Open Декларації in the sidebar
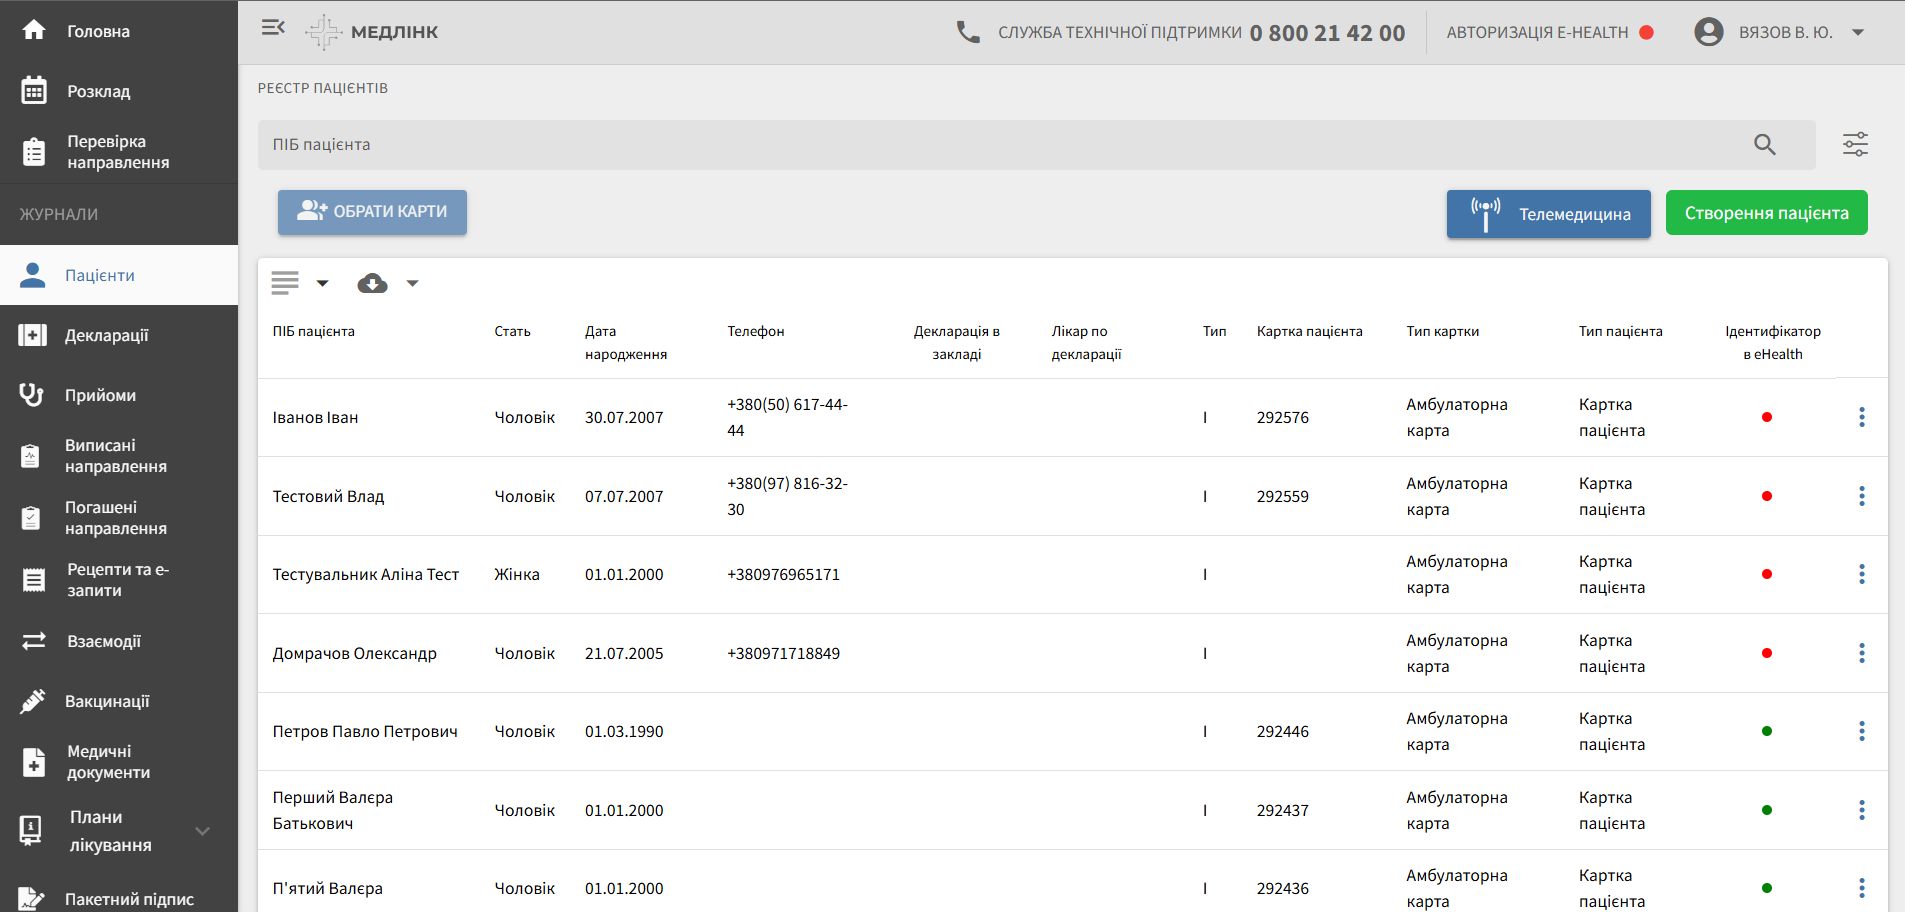The image size is (1905, 912). pyautogui.click(x=106, y=336)
